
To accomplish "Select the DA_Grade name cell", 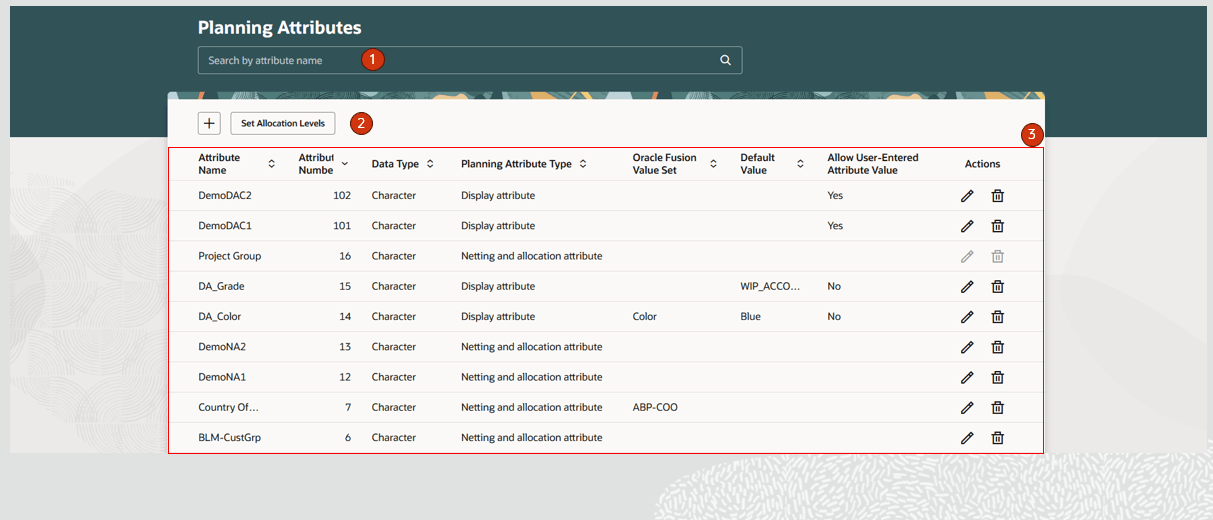I will point(221,287).
